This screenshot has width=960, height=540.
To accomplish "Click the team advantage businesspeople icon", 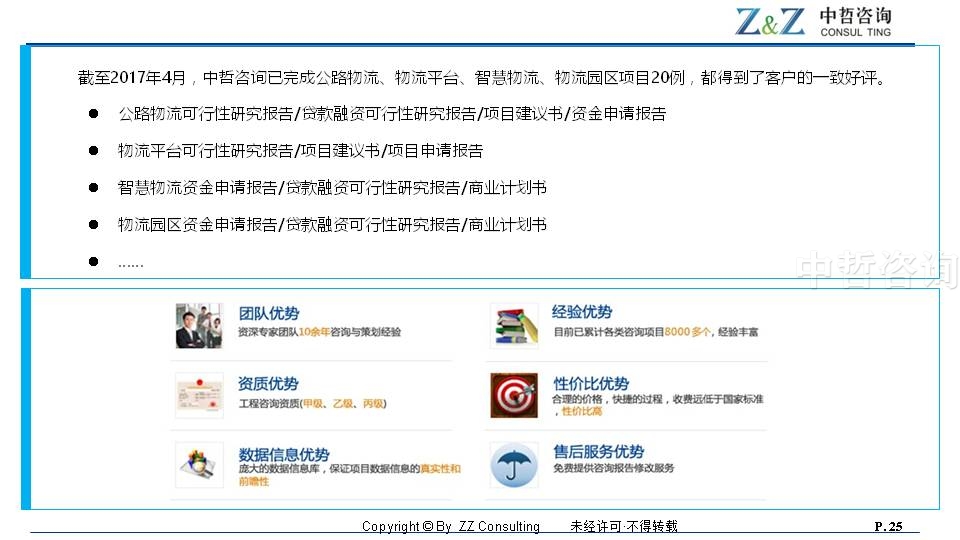I will click(x=199, y=325).
